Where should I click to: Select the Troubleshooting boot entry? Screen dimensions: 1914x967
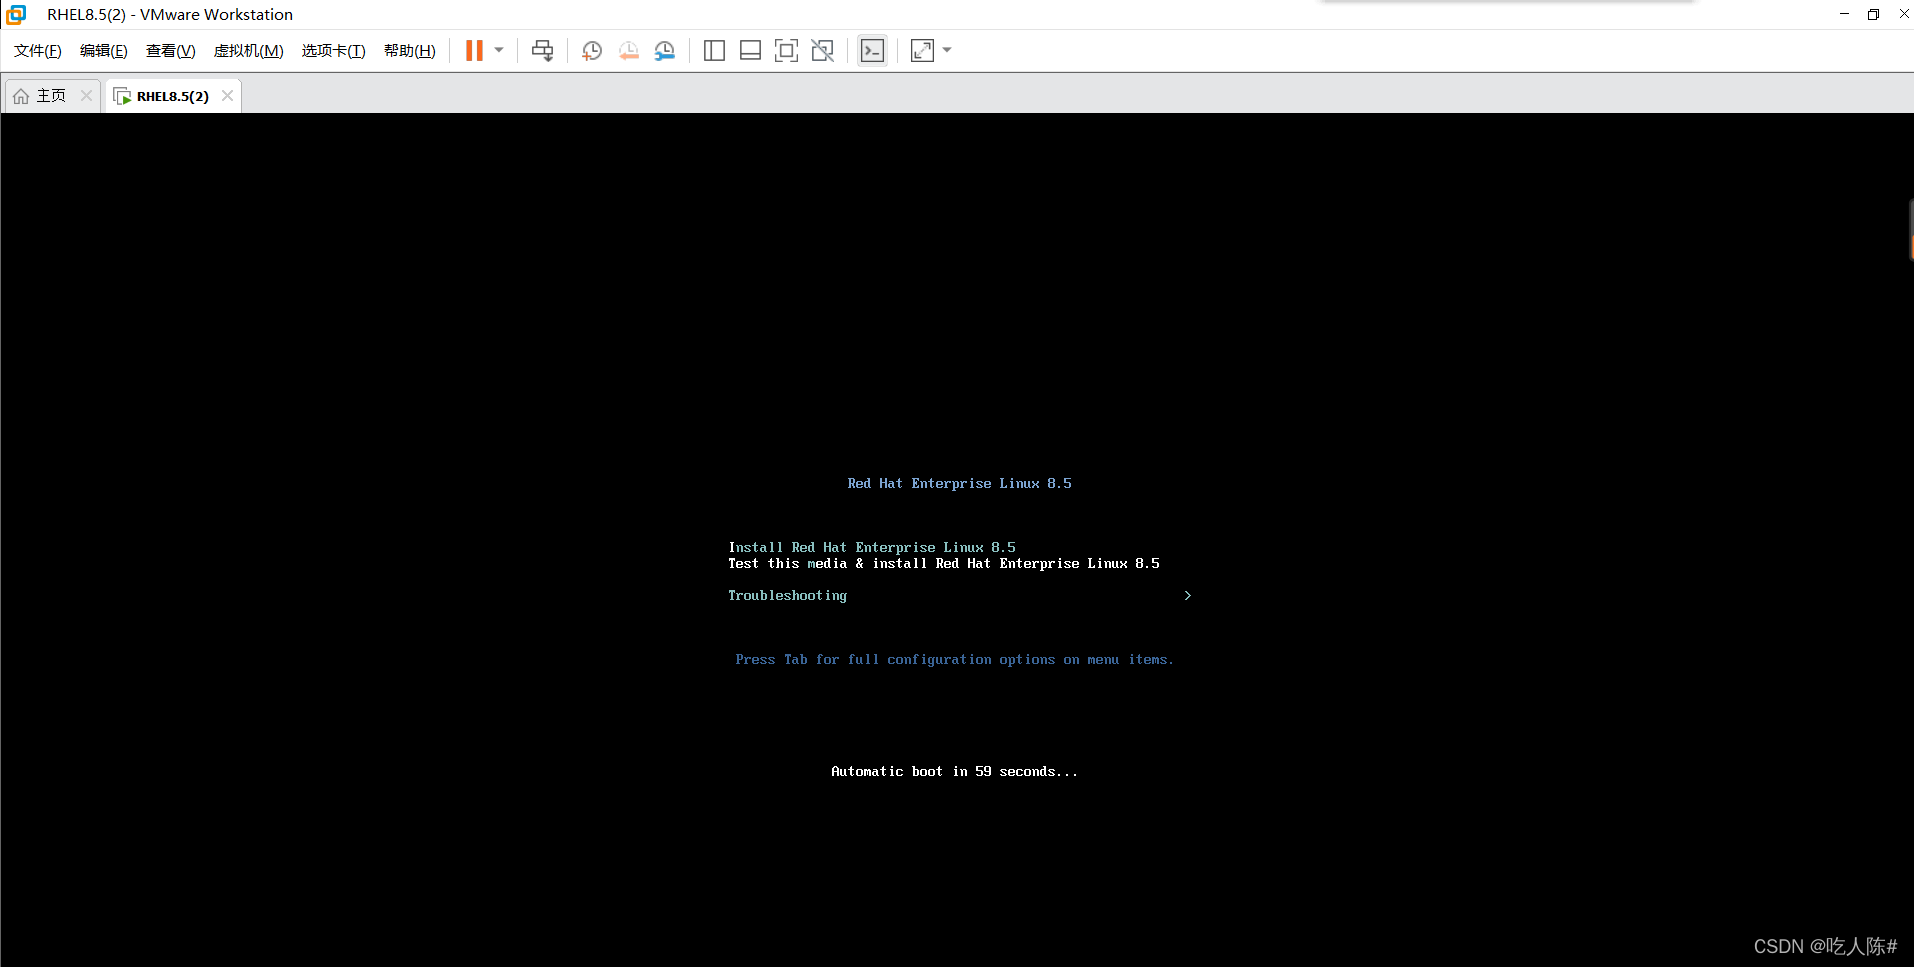(788, 596)
